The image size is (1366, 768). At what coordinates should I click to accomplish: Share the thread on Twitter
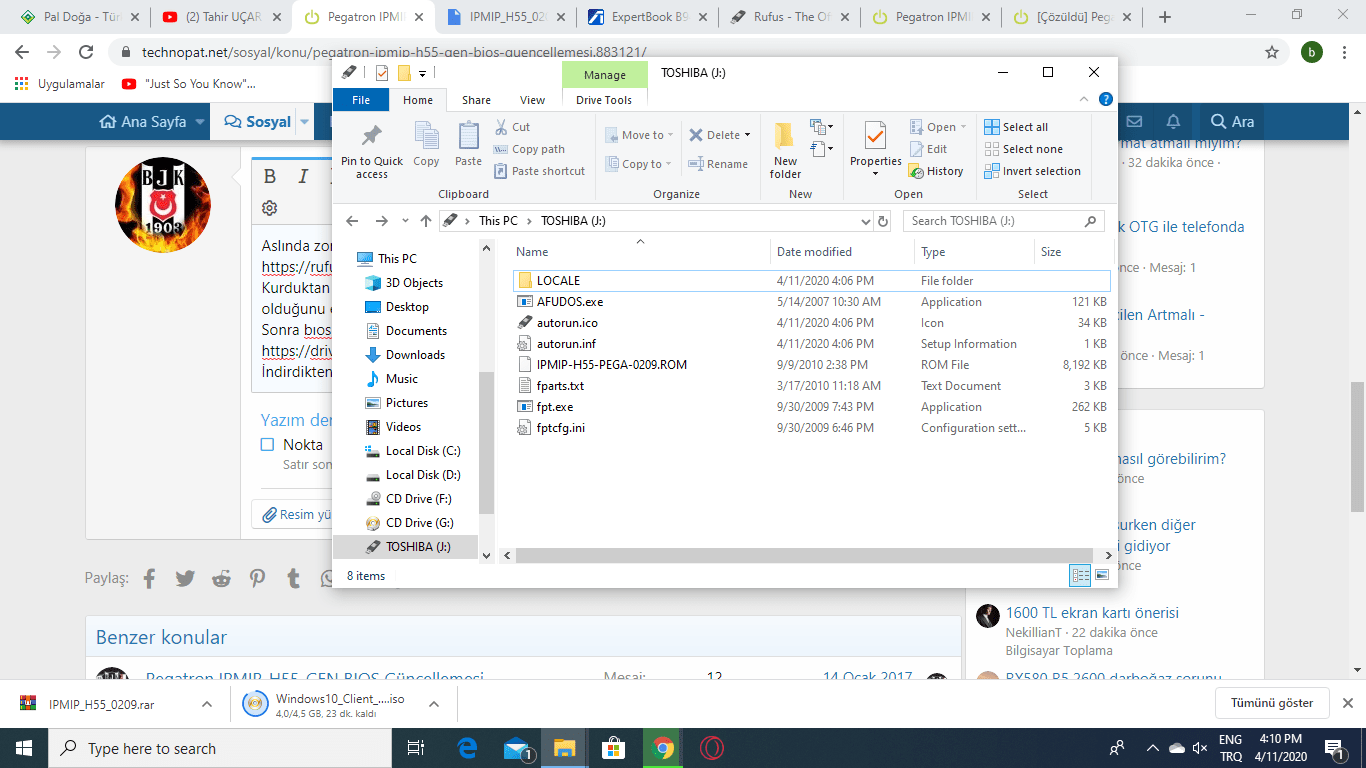pyautogui.click(x=185, y=578)
